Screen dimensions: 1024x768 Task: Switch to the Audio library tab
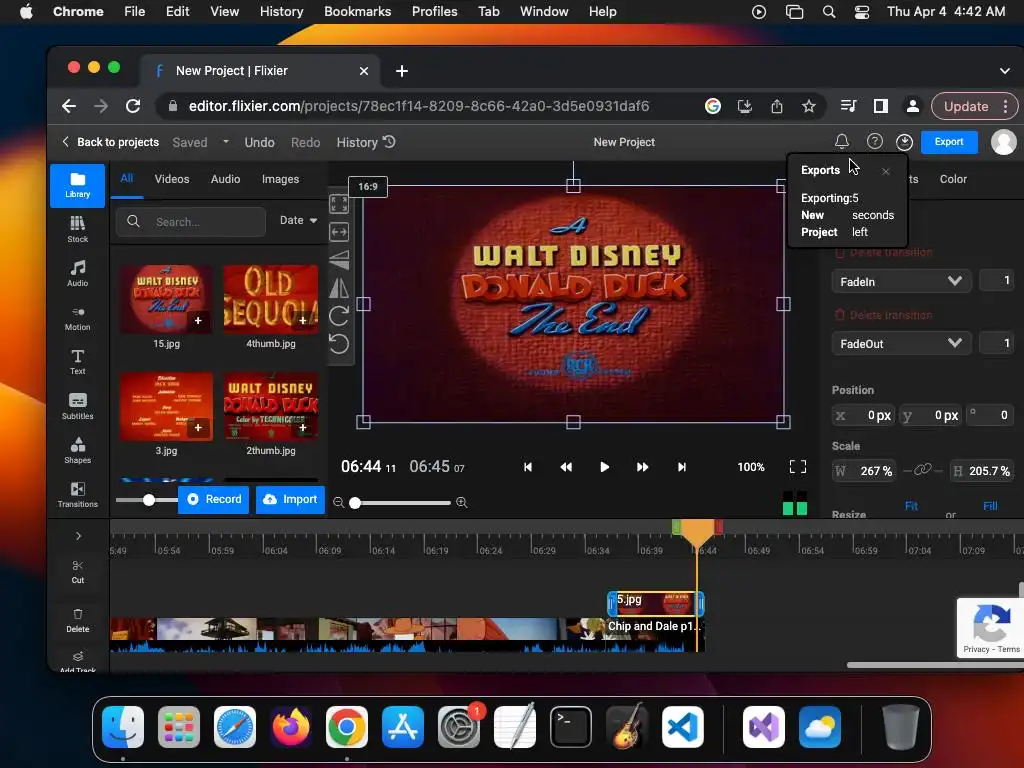pos(225,179)
